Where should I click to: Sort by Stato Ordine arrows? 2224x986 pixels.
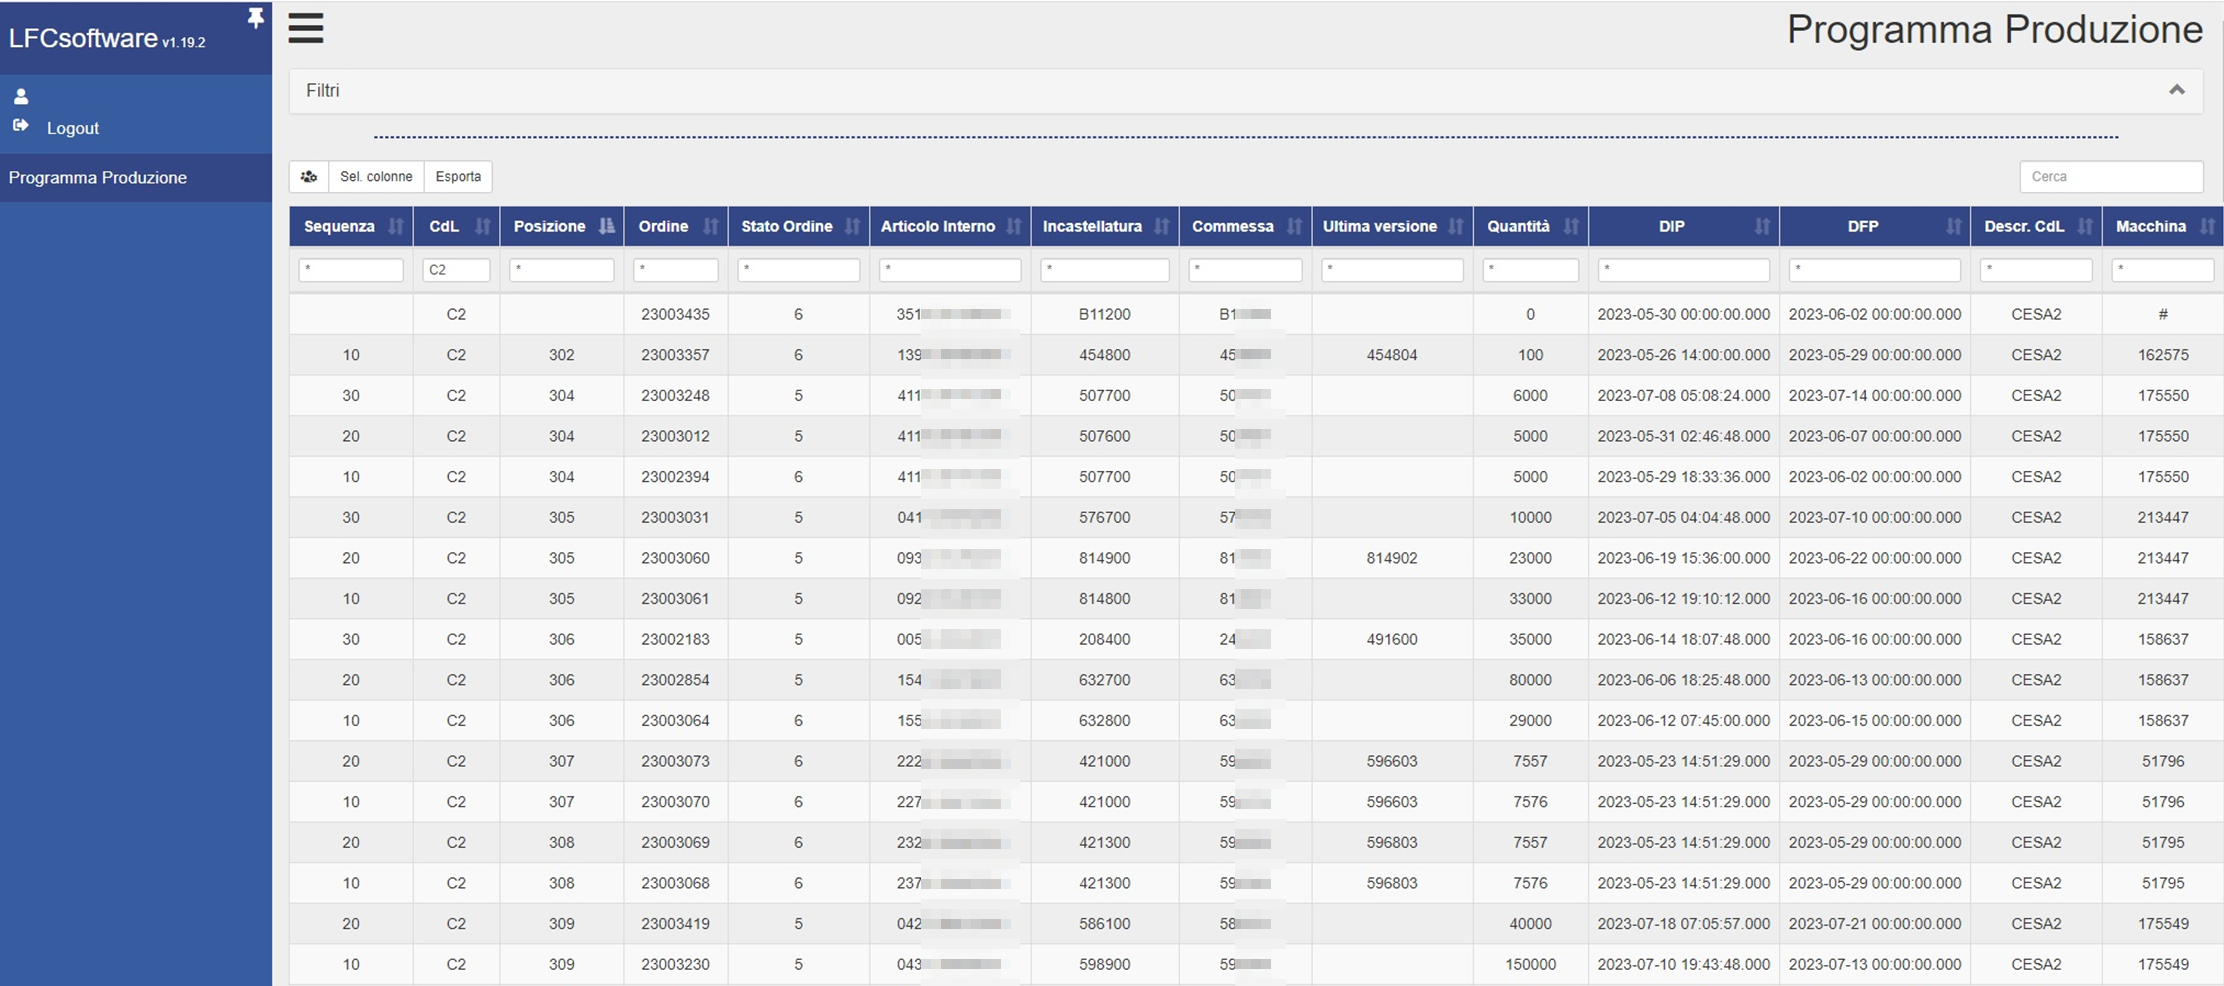[852, 227]
